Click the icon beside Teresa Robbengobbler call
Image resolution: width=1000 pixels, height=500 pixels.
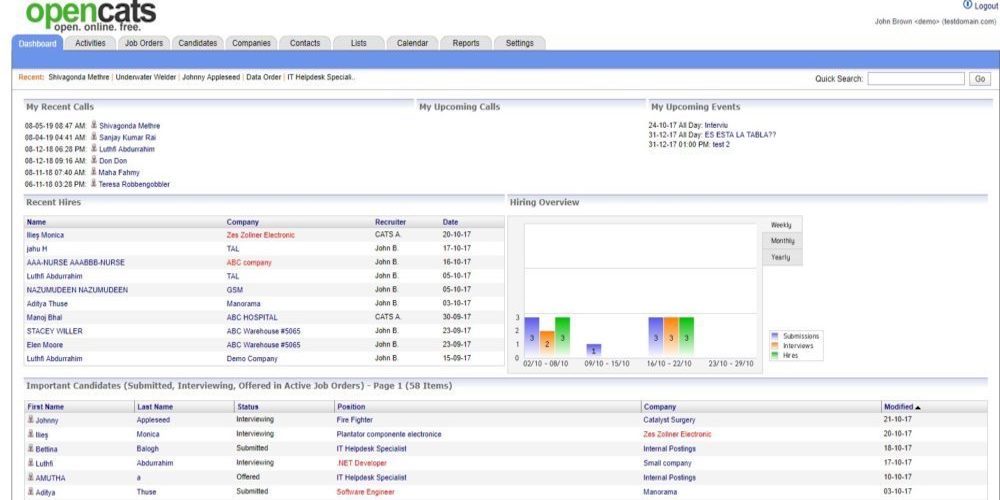pyautogui.click(x=94, y=184)
